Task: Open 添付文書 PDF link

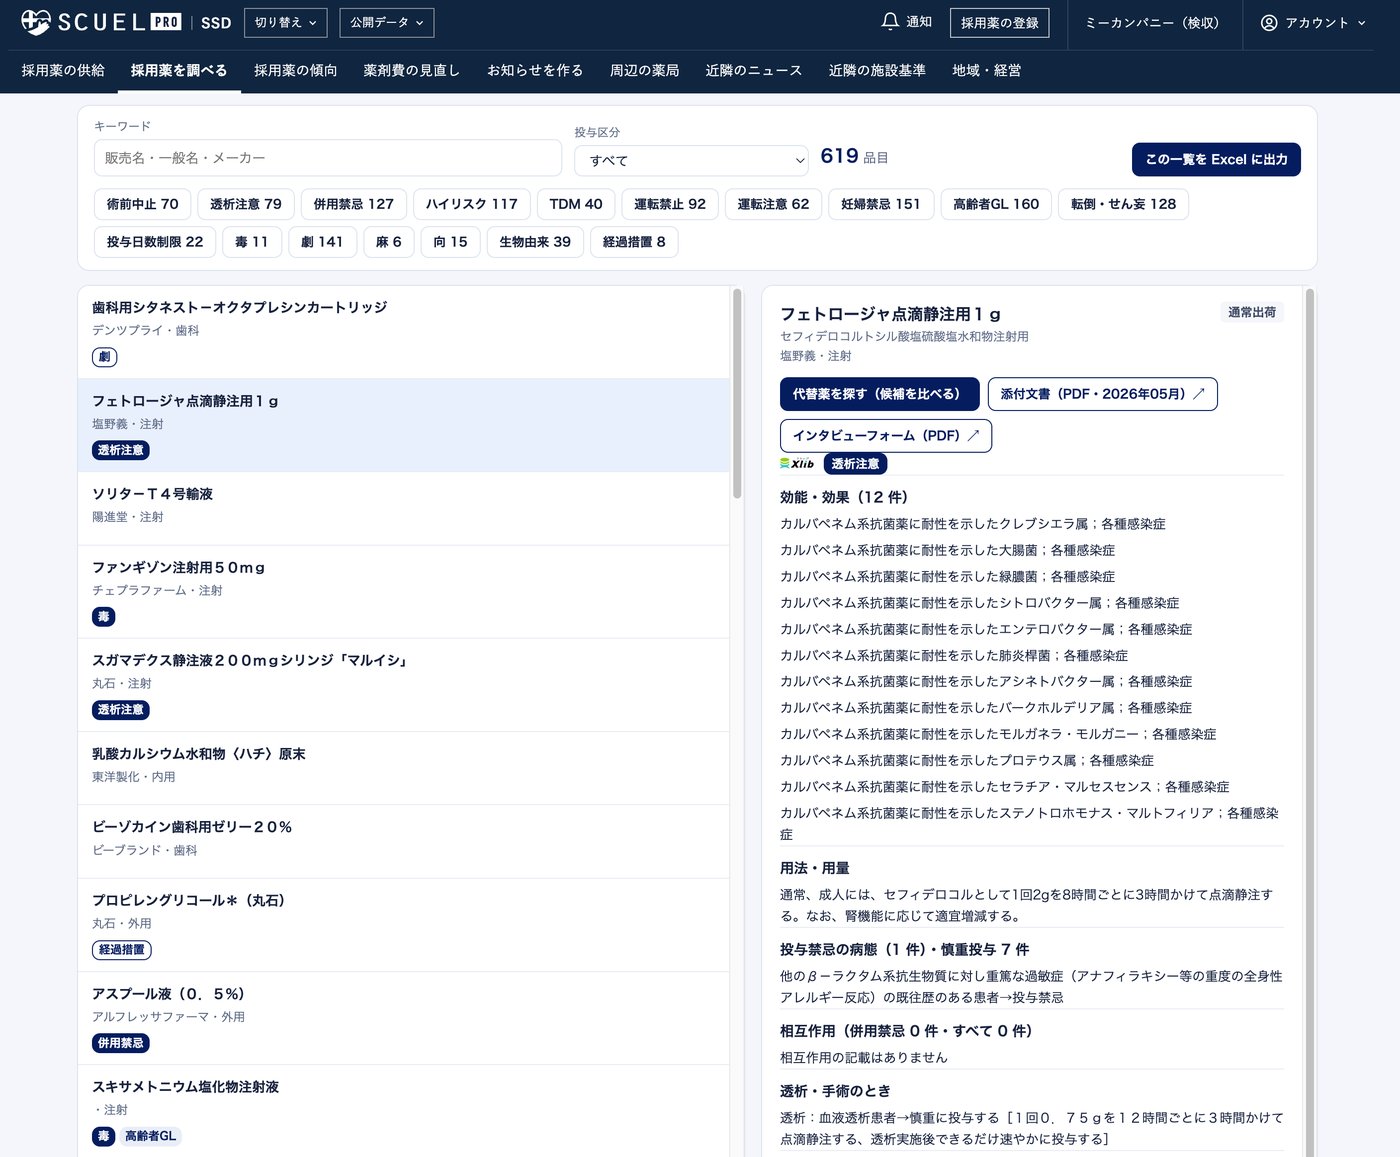Action: pos(1103,394)
